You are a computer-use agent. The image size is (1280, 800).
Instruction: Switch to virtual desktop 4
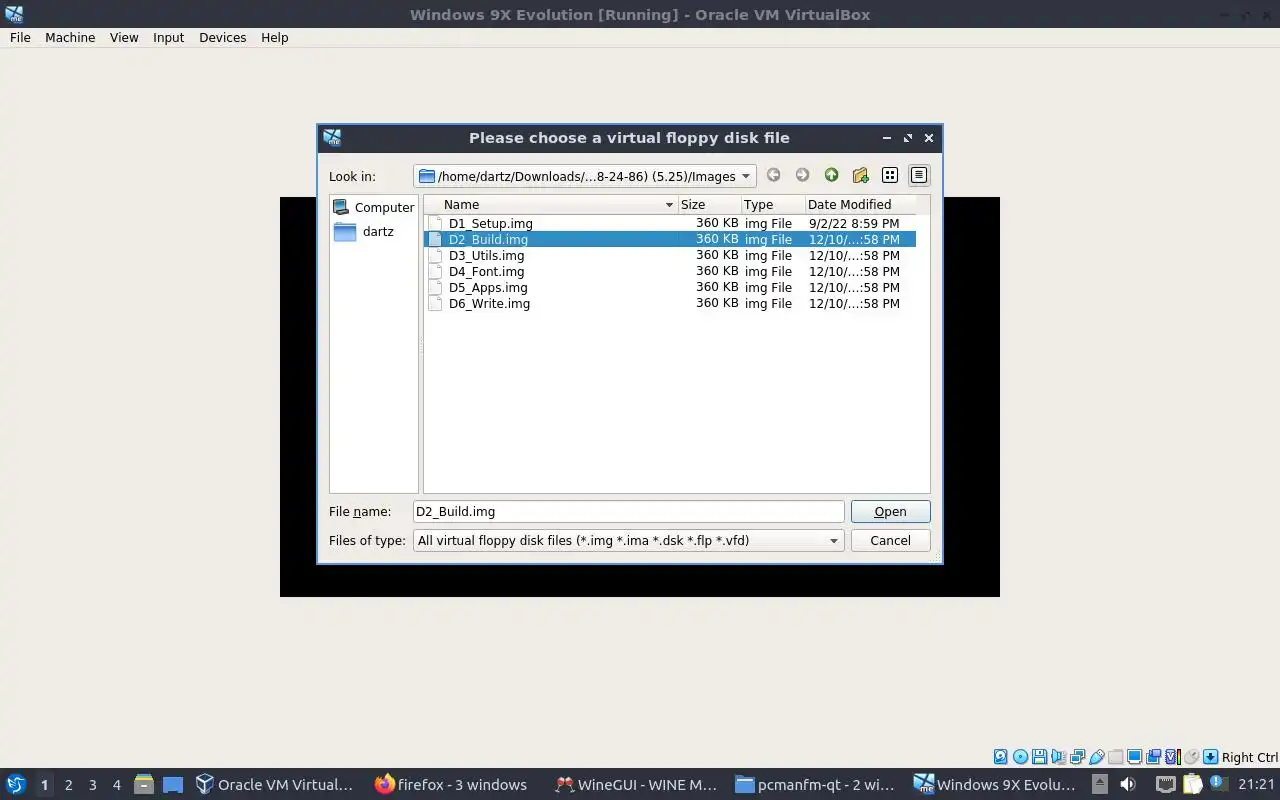coord(116,785)
